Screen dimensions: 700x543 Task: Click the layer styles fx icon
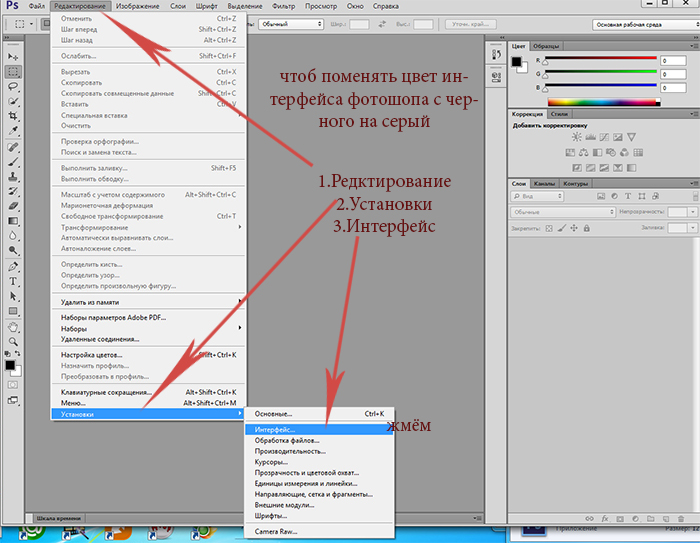(605, 519)
